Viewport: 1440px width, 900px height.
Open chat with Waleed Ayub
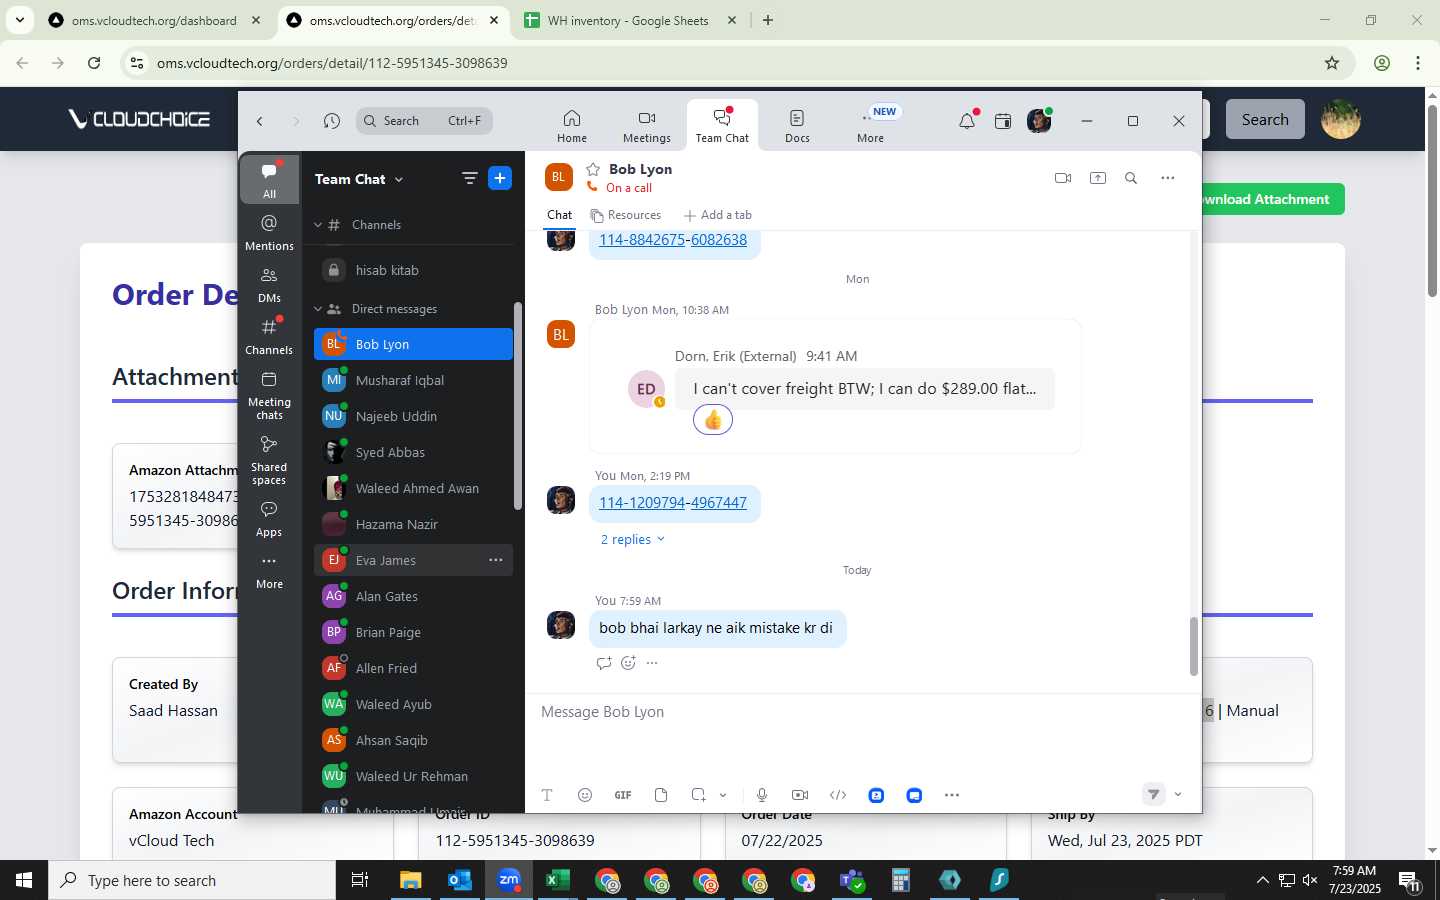click(413, 704)
